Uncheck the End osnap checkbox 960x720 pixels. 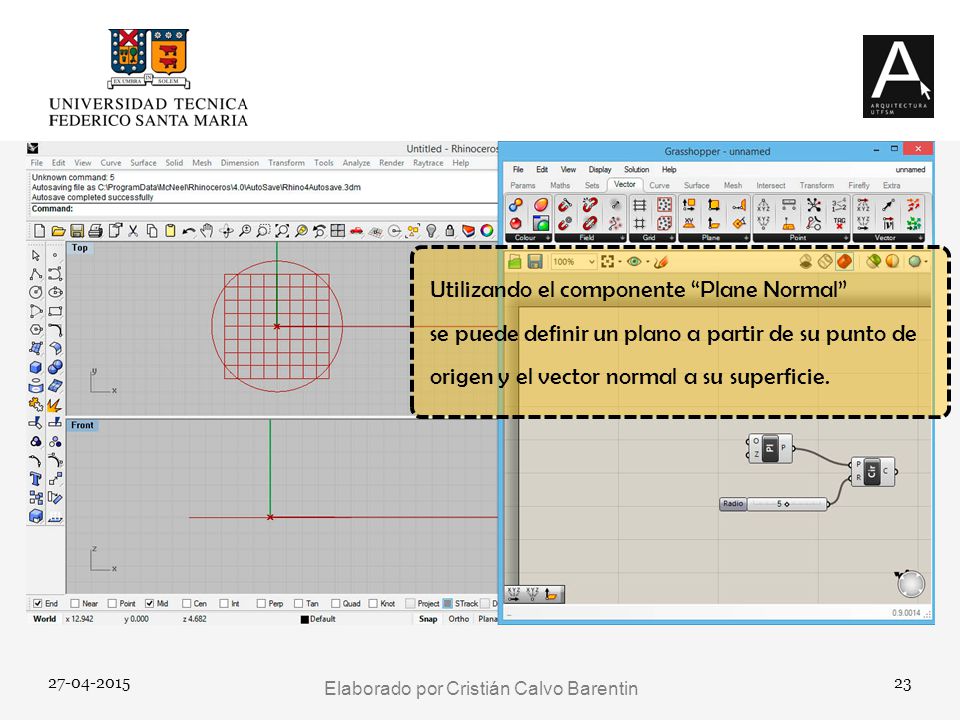(37, 603)
